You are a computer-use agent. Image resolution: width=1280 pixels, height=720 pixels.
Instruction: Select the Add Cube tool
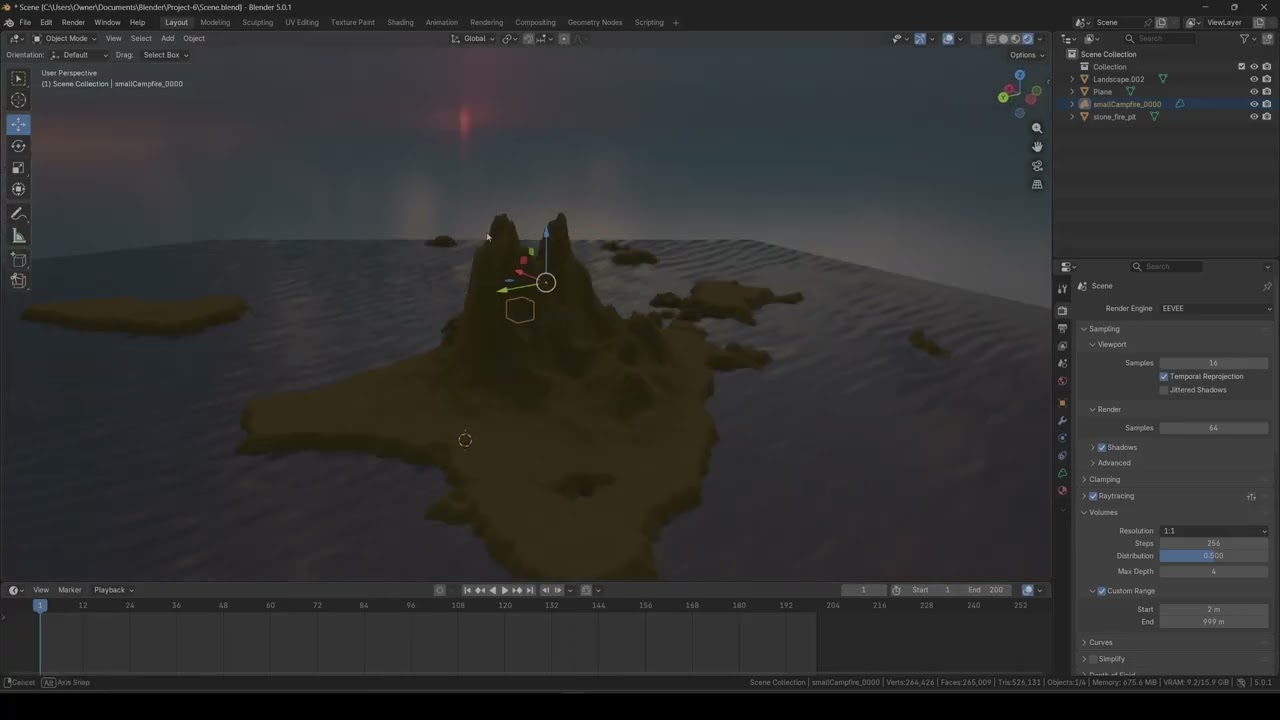18,260
